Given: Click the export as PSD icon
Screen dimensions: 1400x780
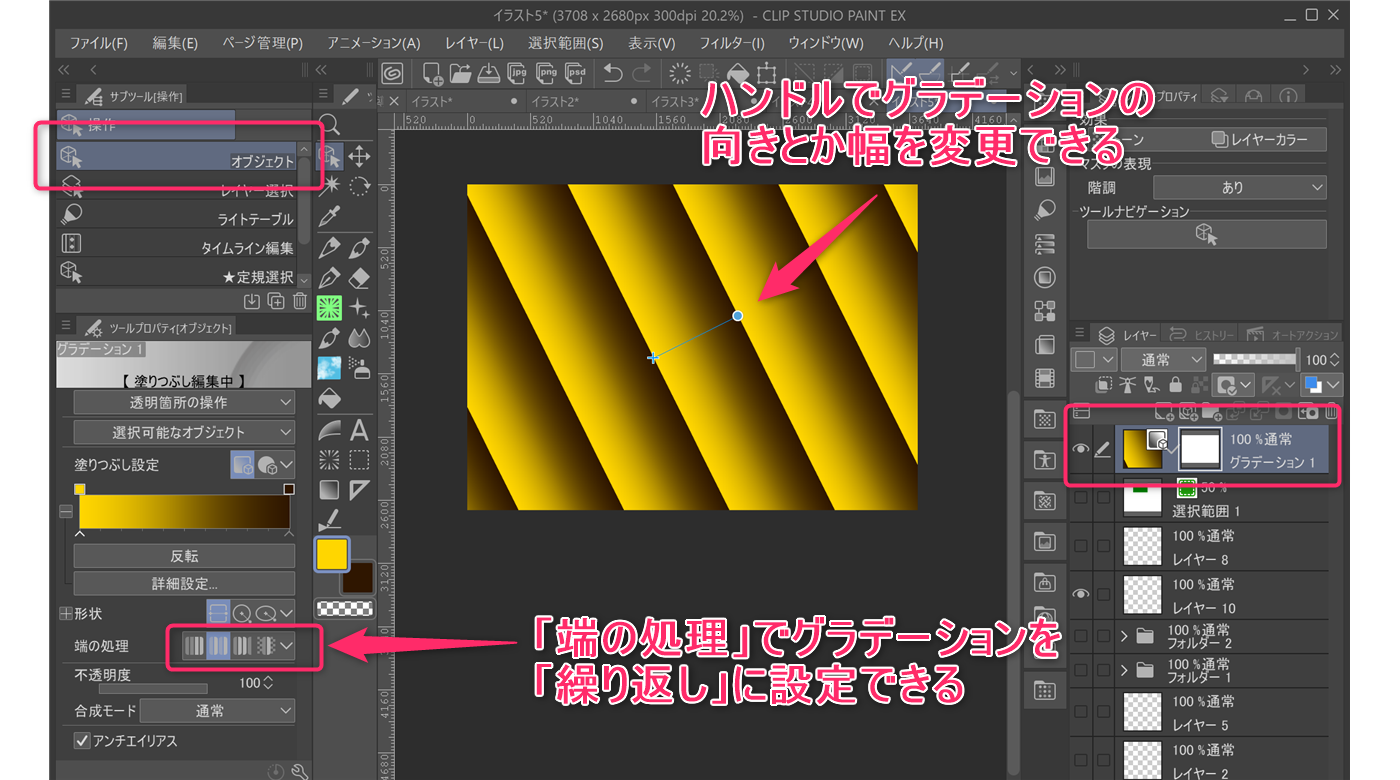Looking at the screenshot, I should tap(576, 73).
